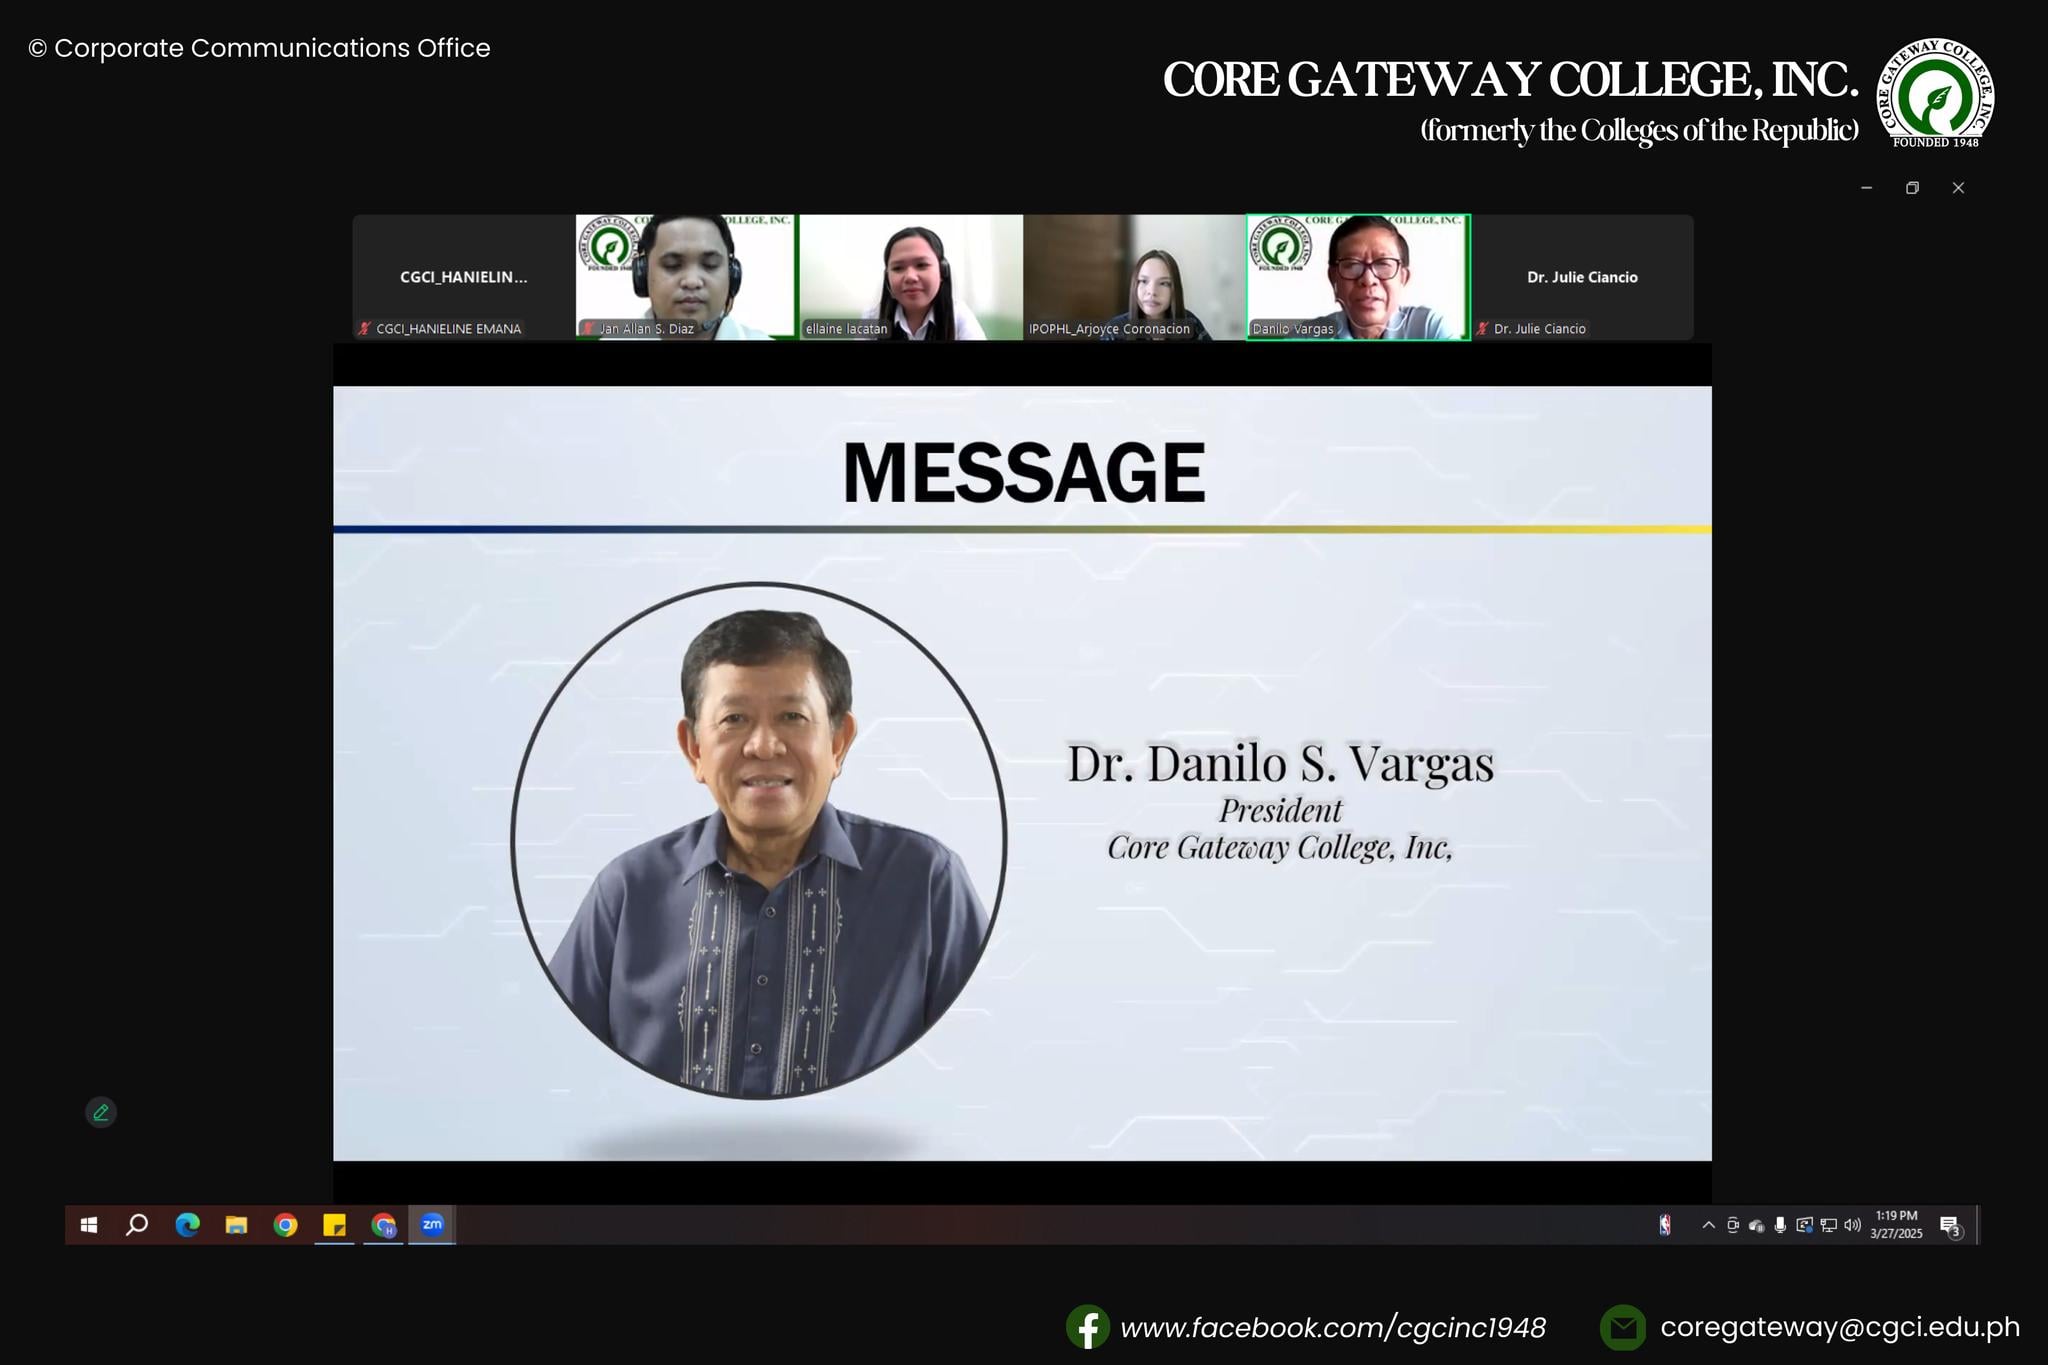The image size is (2048, 1365).
Task: Open the annotation pencil tool
Action: coord(101,1112)
